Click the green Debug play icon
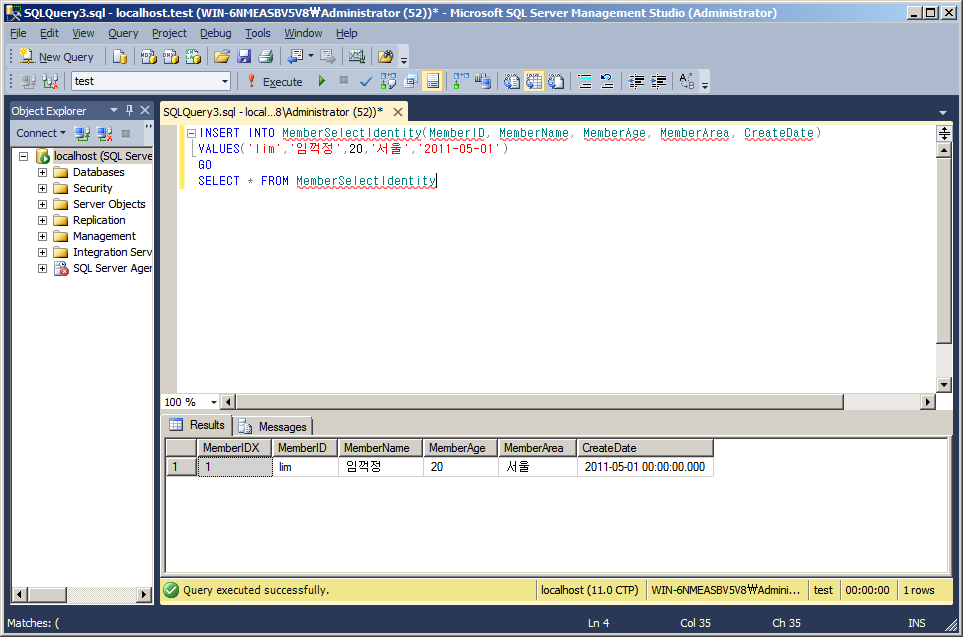Viewport: 963px width, 637px height. pos(321,81)
